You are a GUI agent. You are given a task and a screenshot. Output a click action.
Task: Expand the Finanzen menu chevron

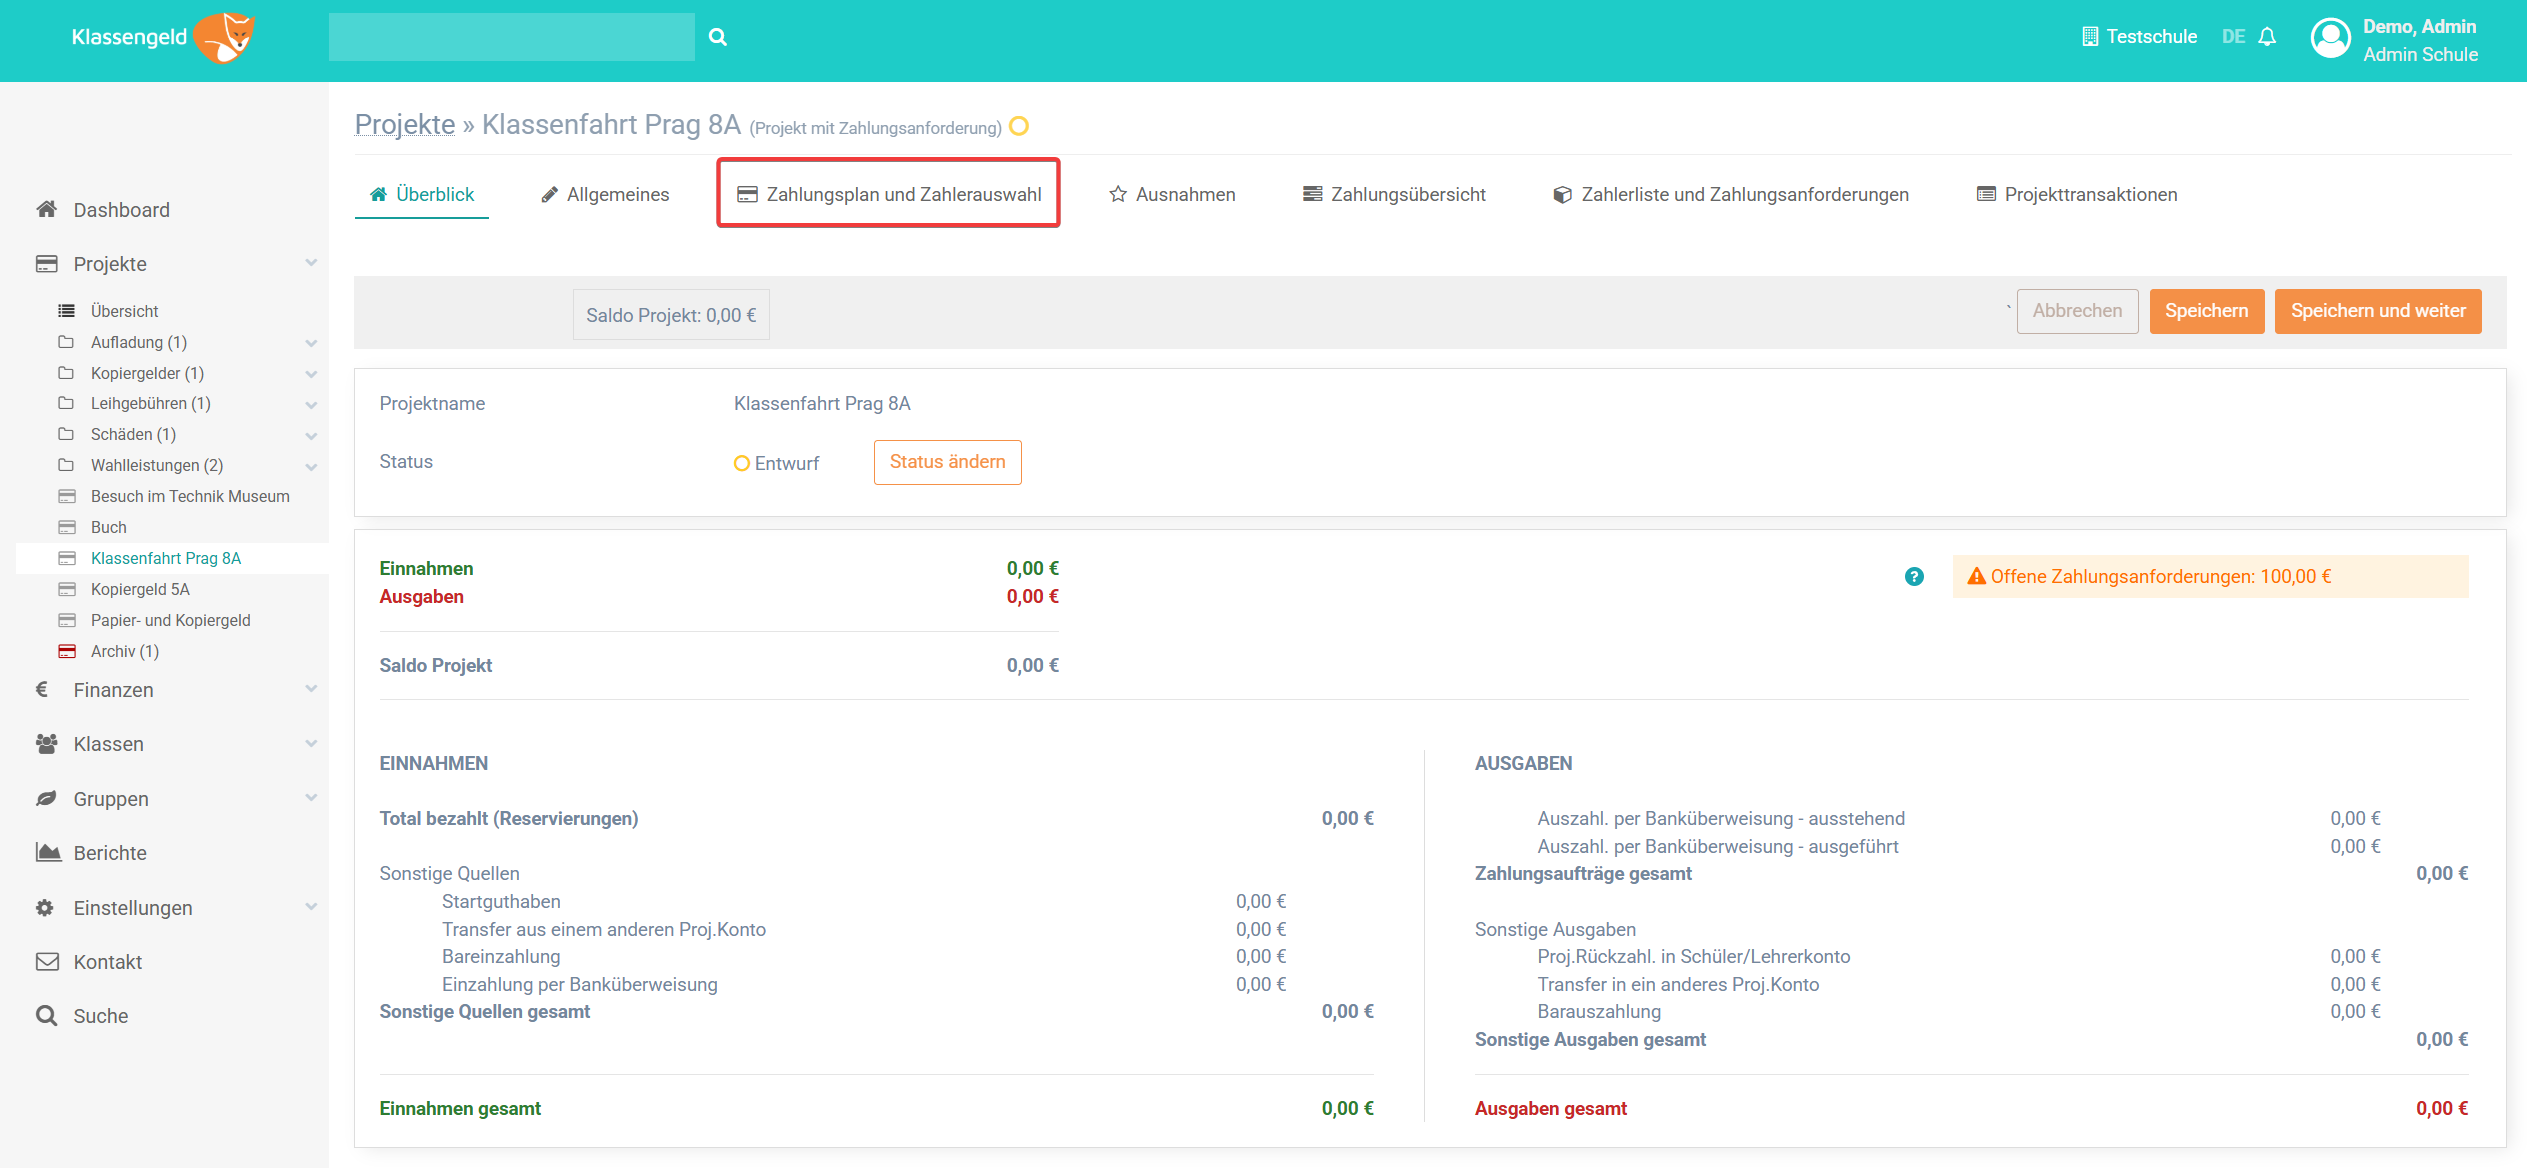311,689
